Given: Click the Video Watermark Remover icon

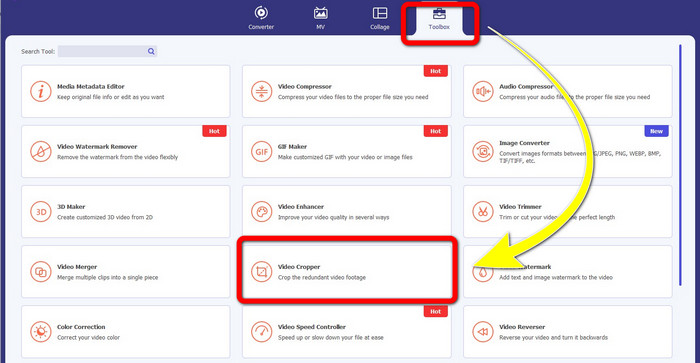Looking at the screenshot, I should pos(41,151).
